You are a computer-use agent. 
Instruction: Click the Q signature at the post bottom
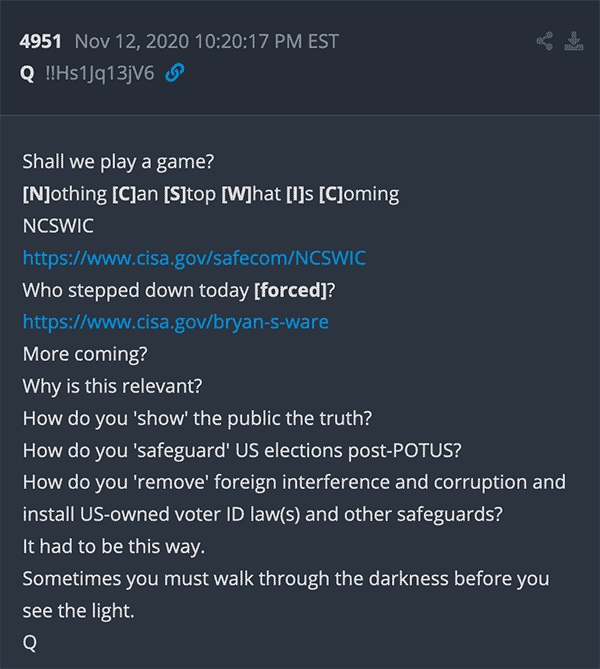(x=29, y=643)
